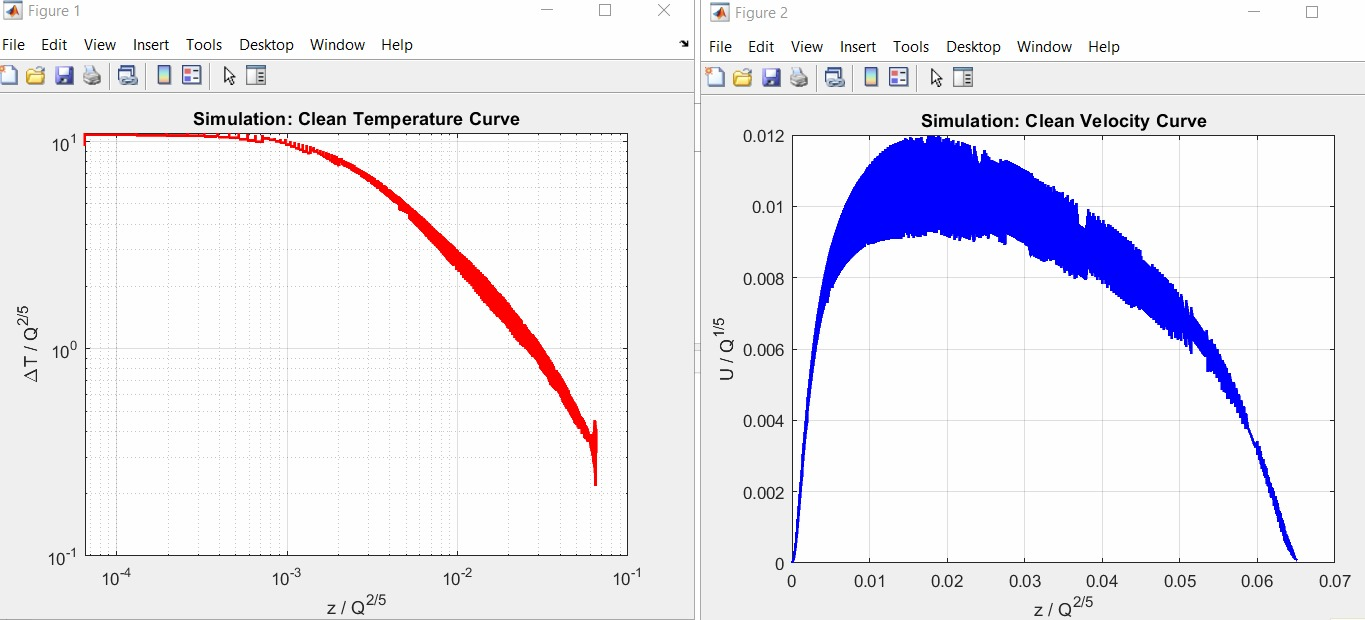The image size is (1365, 620).
Task: Click MATLAB logo icon in Figure 1 title bar
Action: 14,11
